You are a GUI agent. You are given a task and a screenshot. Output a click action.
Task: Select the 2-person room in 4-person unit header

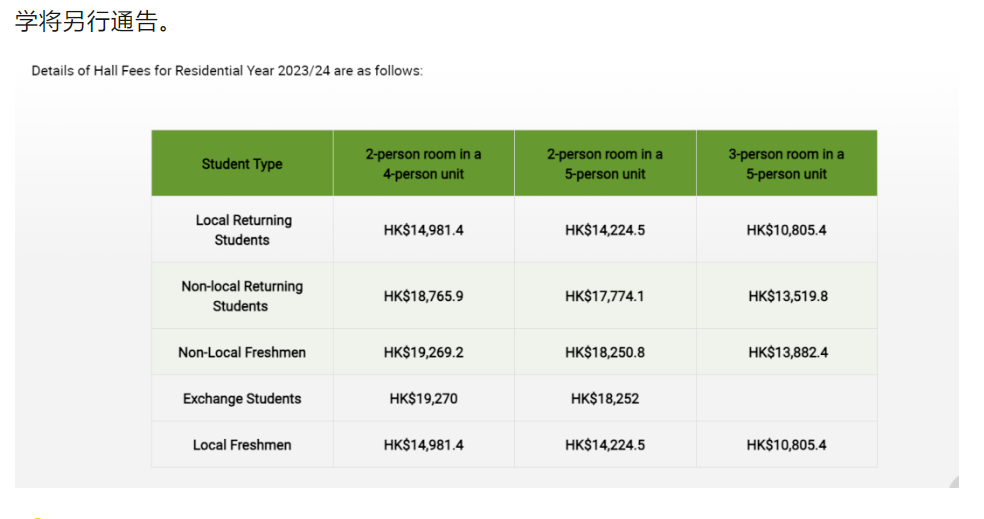pyautogui.click(x=423, y=164)
